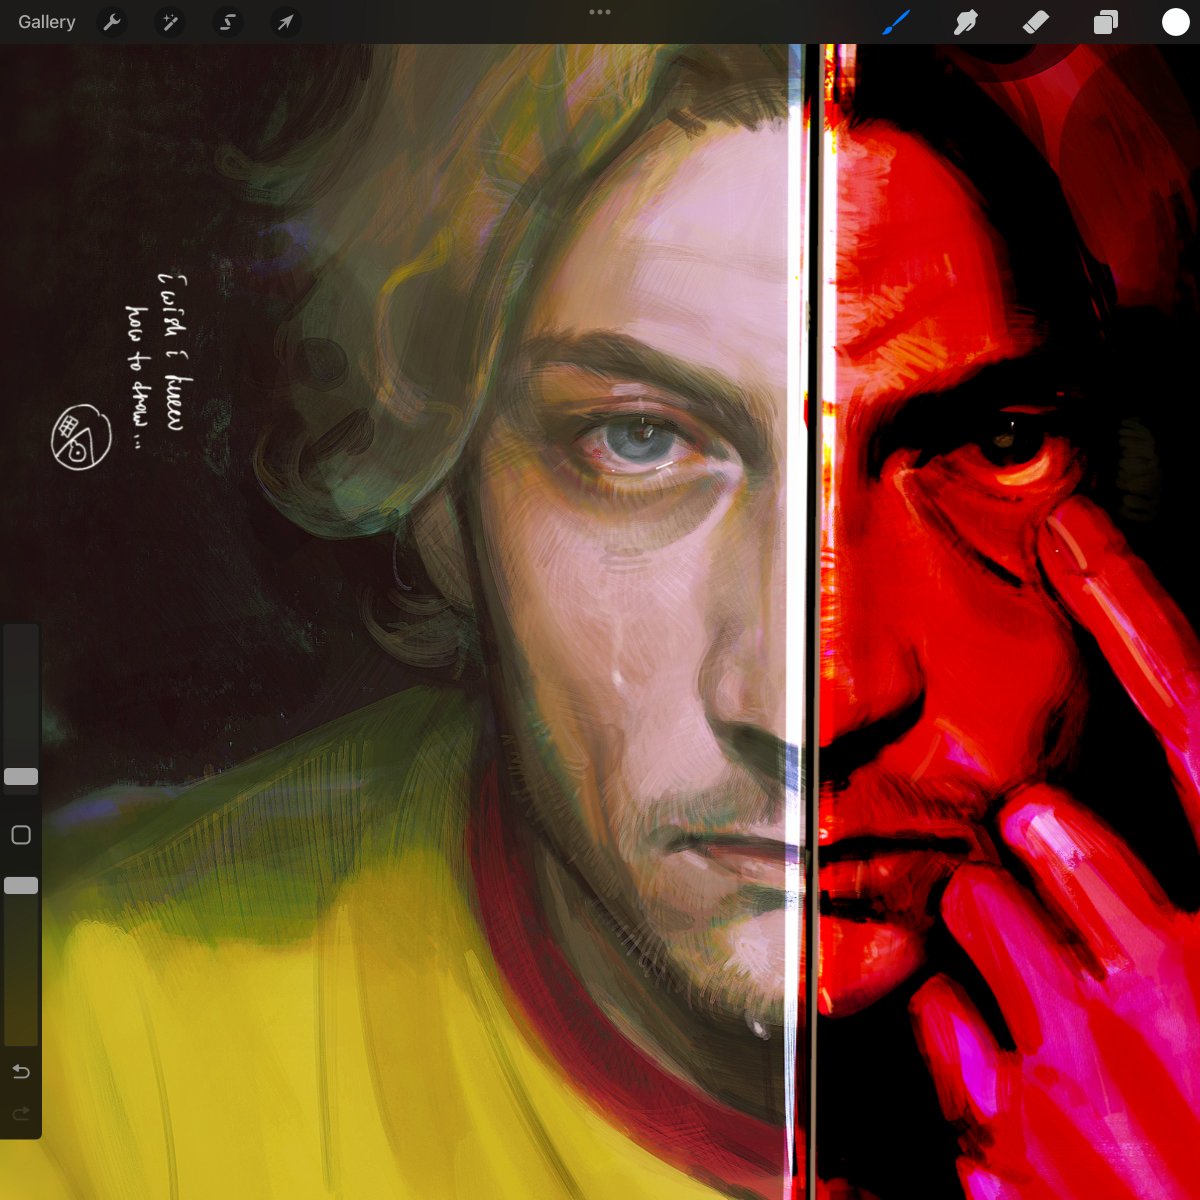Redo the last action

tap(21, 1114)
